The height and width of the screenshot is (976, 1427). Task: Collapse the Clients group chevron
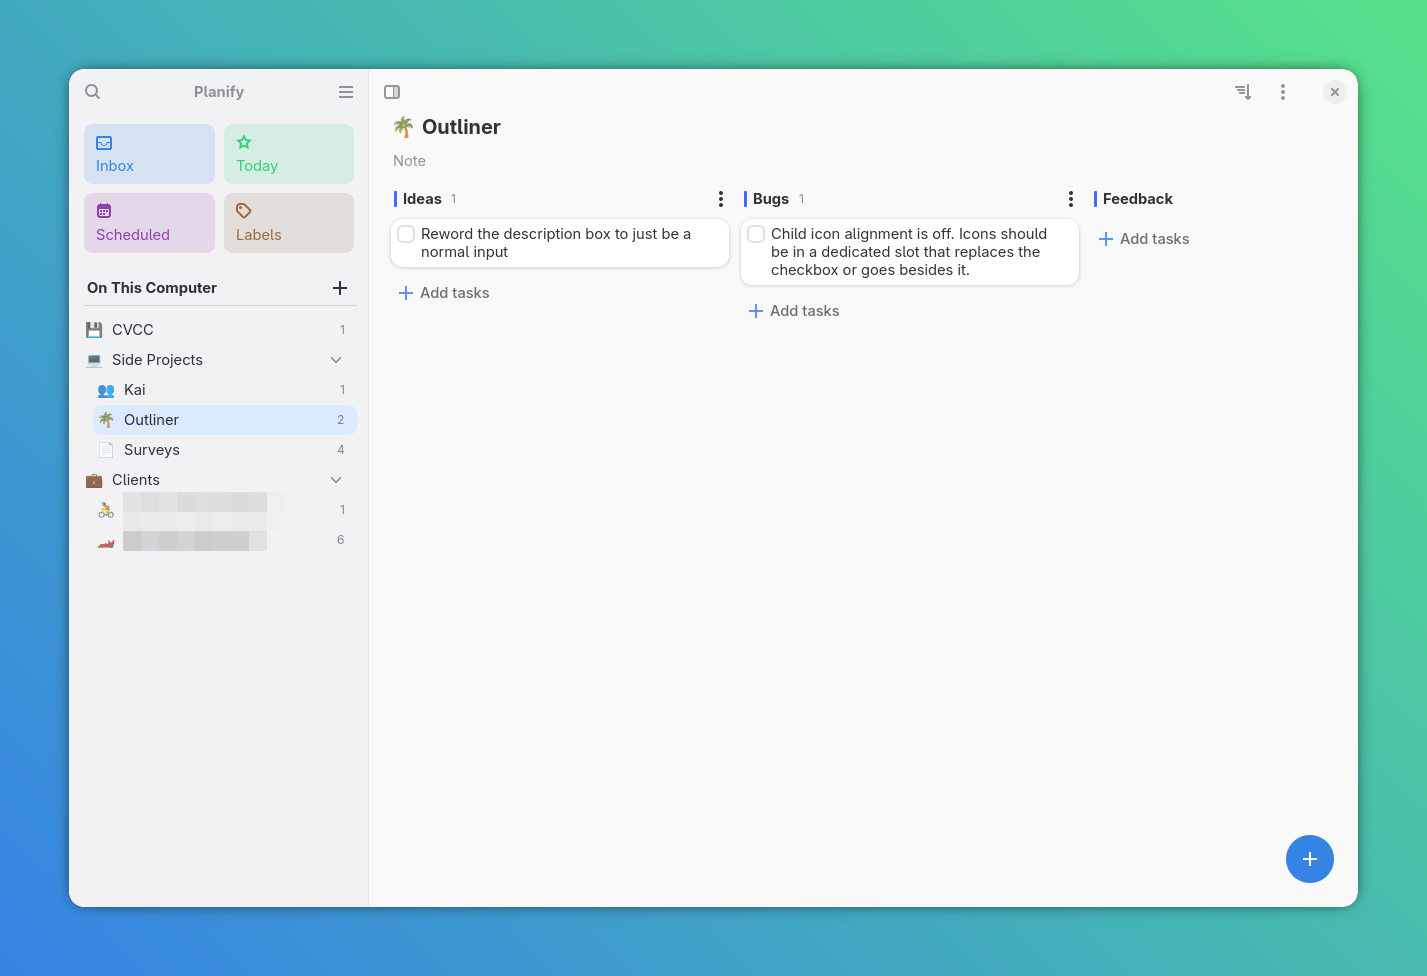click(x=336, y=480)
